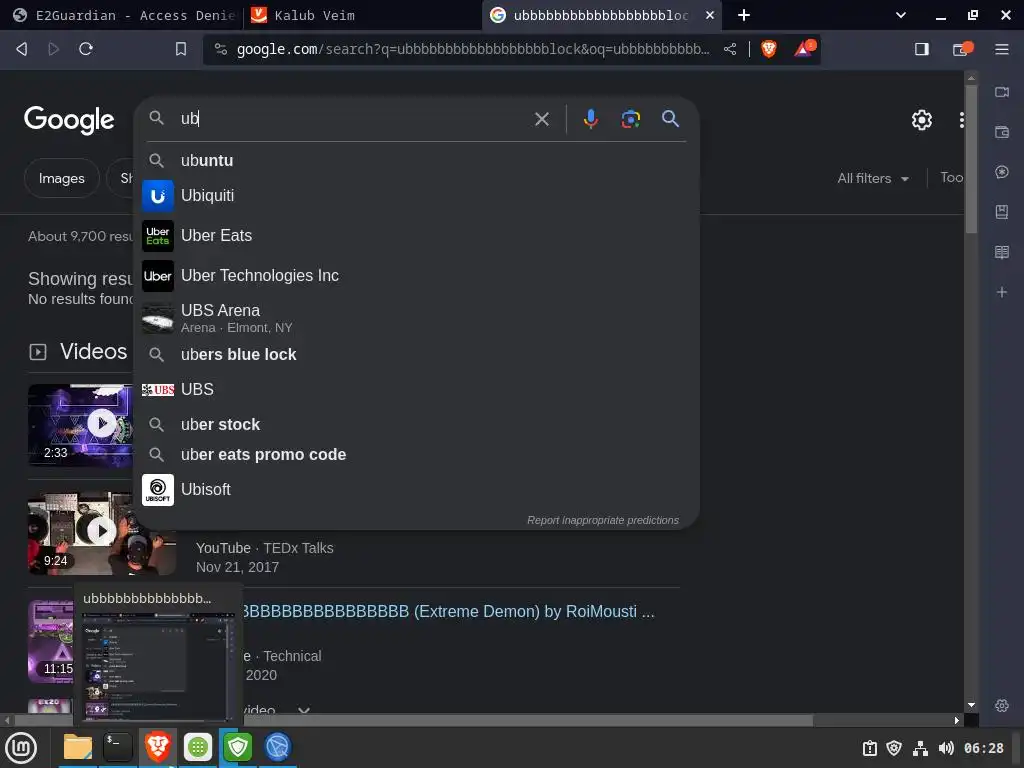This screenshot has width=1024, height=768.
Task: Click the vertical page scrollbar
Action: point(971,159)
